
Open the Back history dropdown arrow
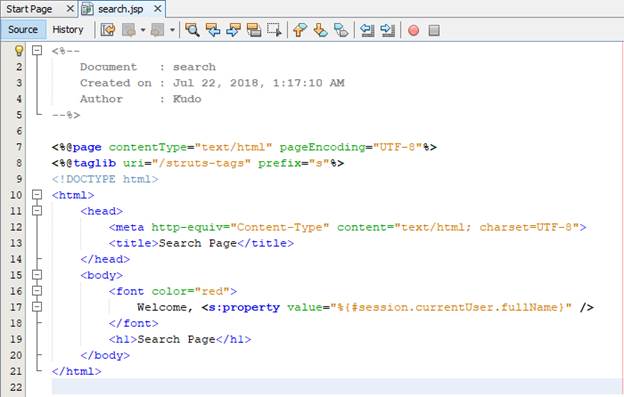(x=143, y=30)
